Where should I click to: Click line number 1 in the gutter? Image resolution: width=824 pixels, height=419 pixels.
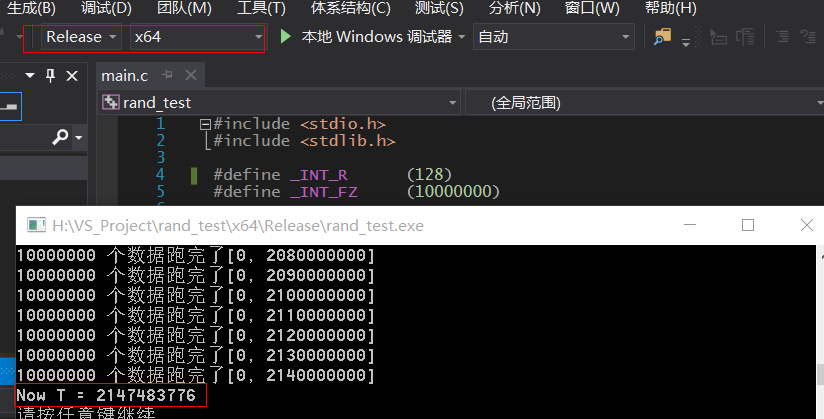(x=160, y=124)
